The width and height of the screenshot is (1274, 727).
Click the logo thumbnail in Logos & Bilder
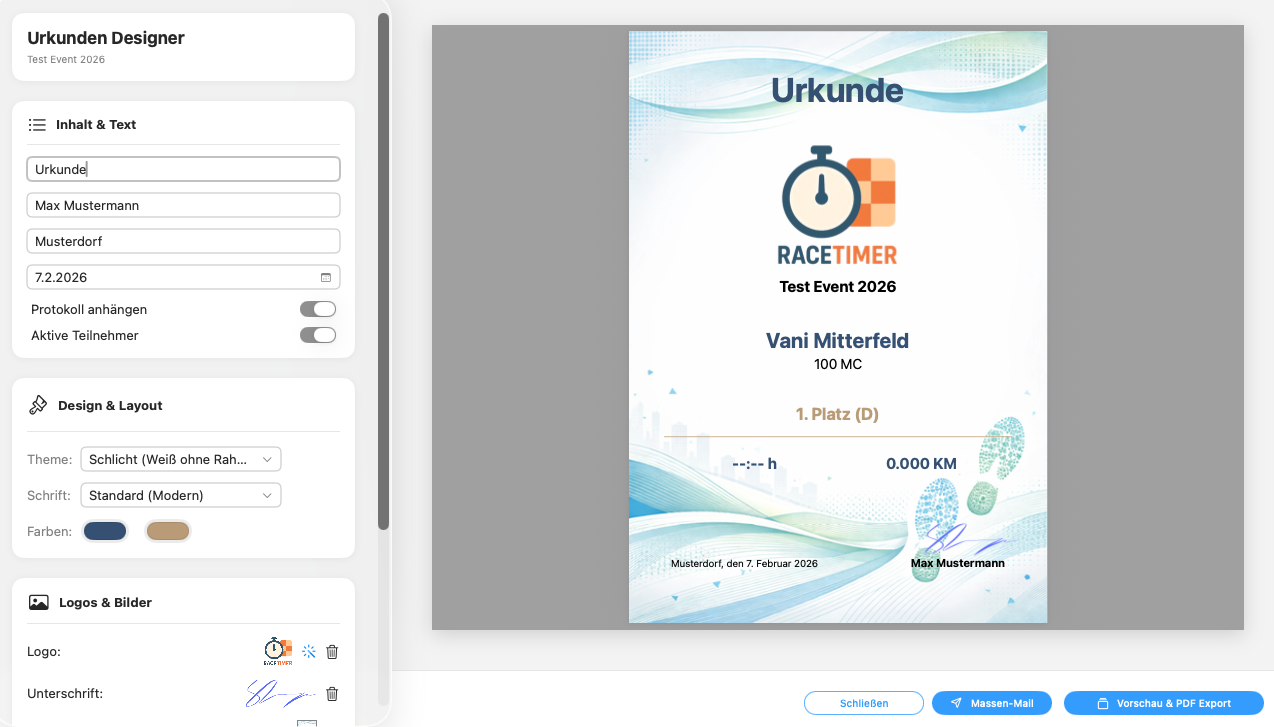pos(278,651)
